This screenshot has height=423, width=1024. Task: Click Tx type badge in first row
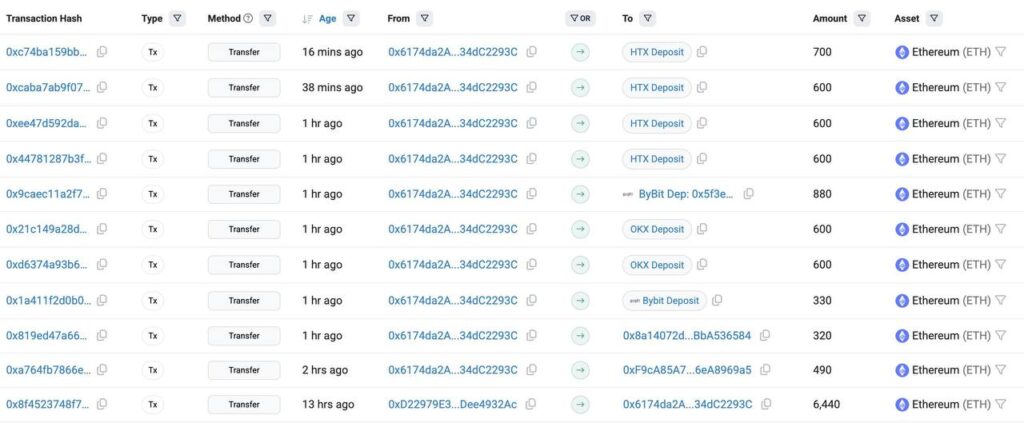click(x=153, y=52)
